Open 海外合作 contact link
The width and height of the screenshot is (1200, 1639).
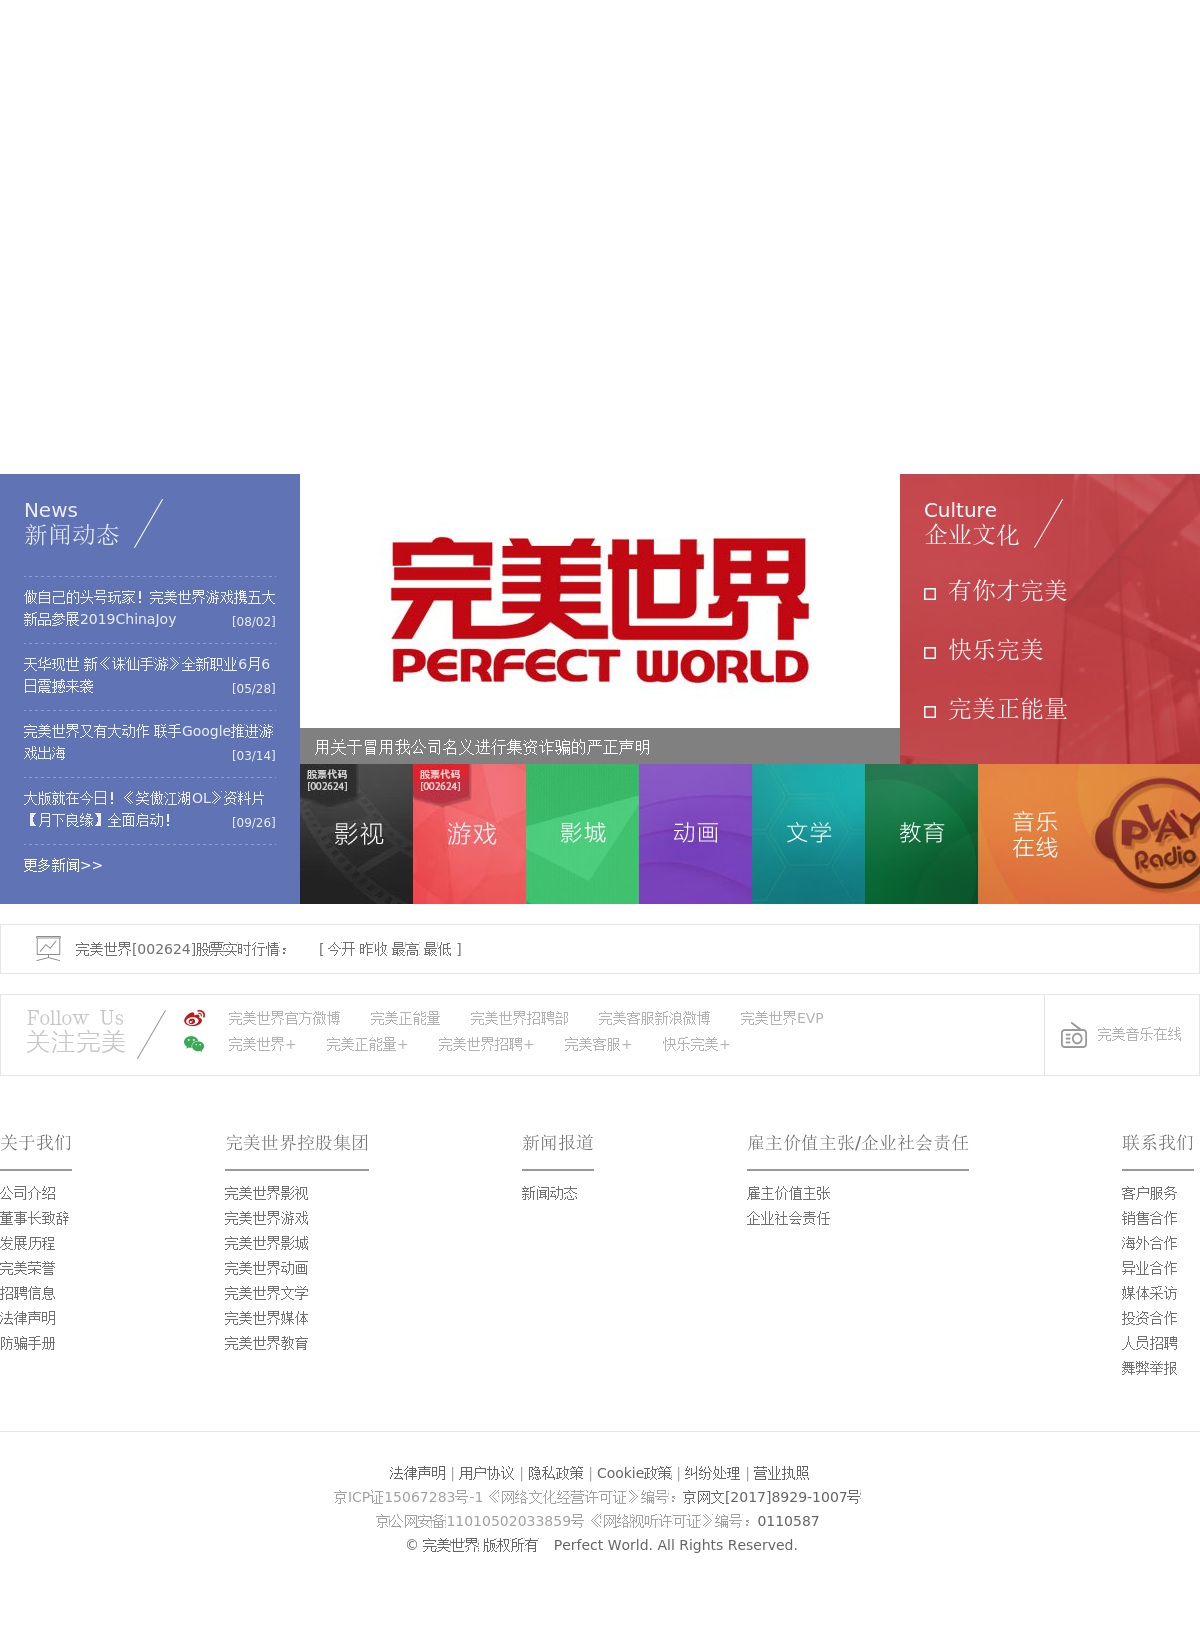(x=1150, y=1243)
